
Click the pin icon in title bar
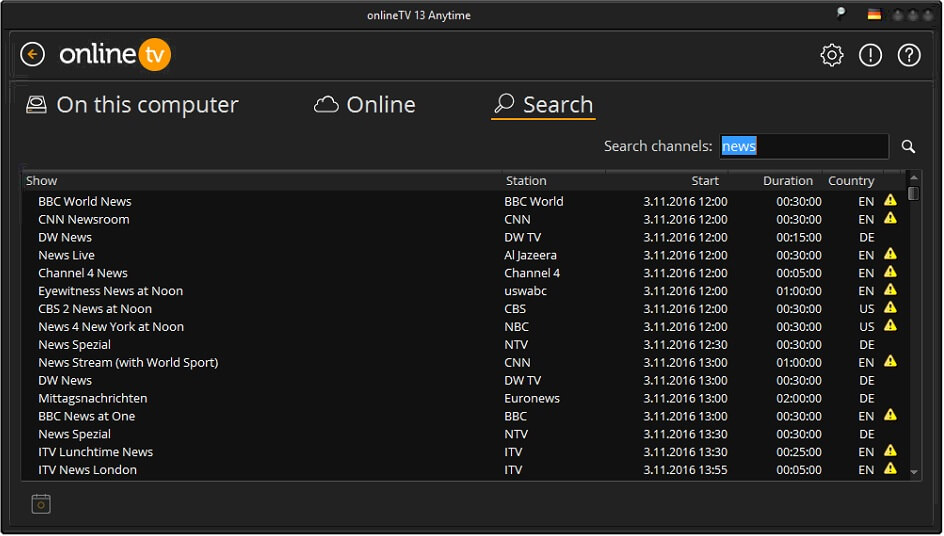click(x=840, y=14)
